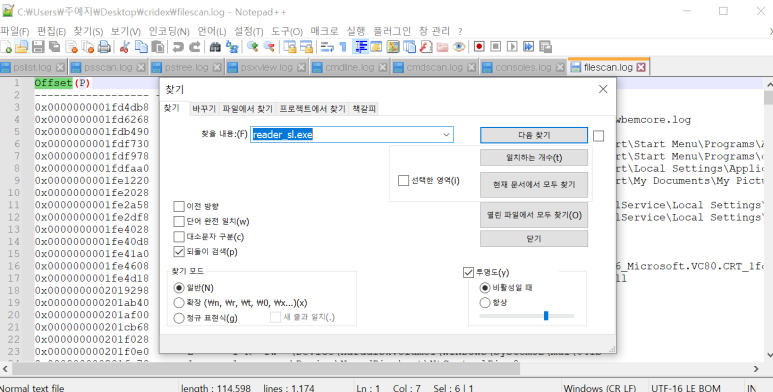Screen dimensions: 773x392
Task: Click 열린 파일에서 모두 찾기(O) button
Action: [x=534, y=215]
